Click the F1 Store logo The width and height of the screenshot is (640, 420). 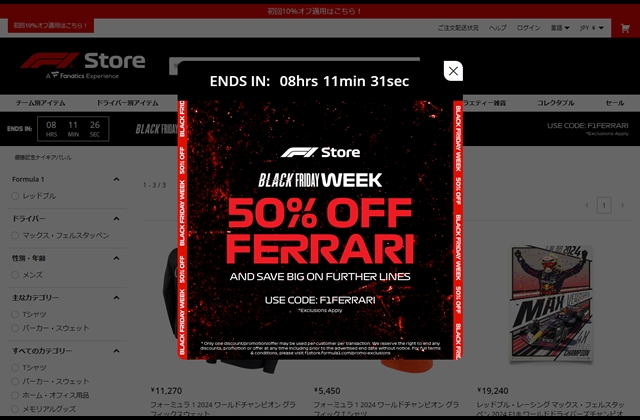tap(83, 65)
